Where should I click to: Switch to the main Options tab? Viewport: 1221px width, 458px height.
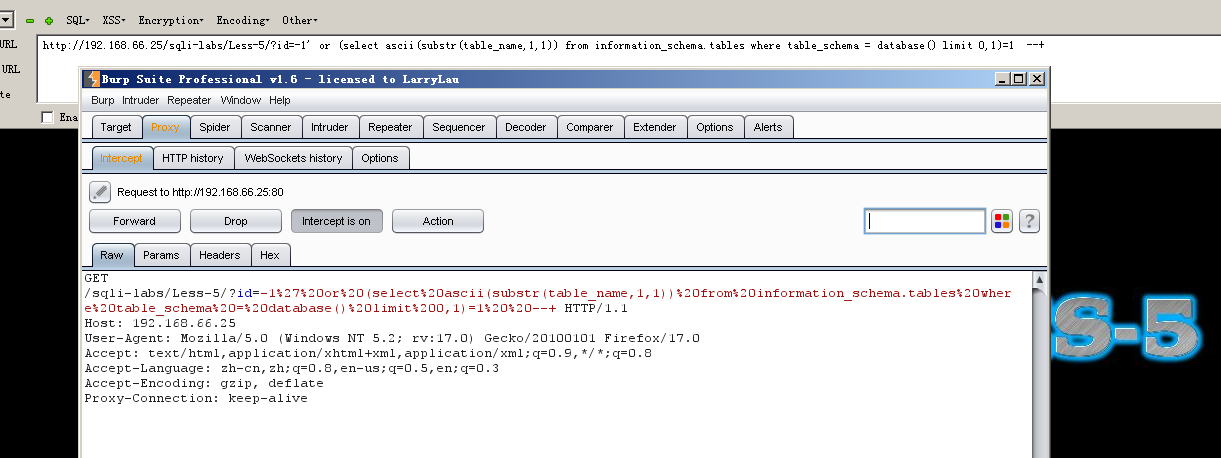coord(715,127)
